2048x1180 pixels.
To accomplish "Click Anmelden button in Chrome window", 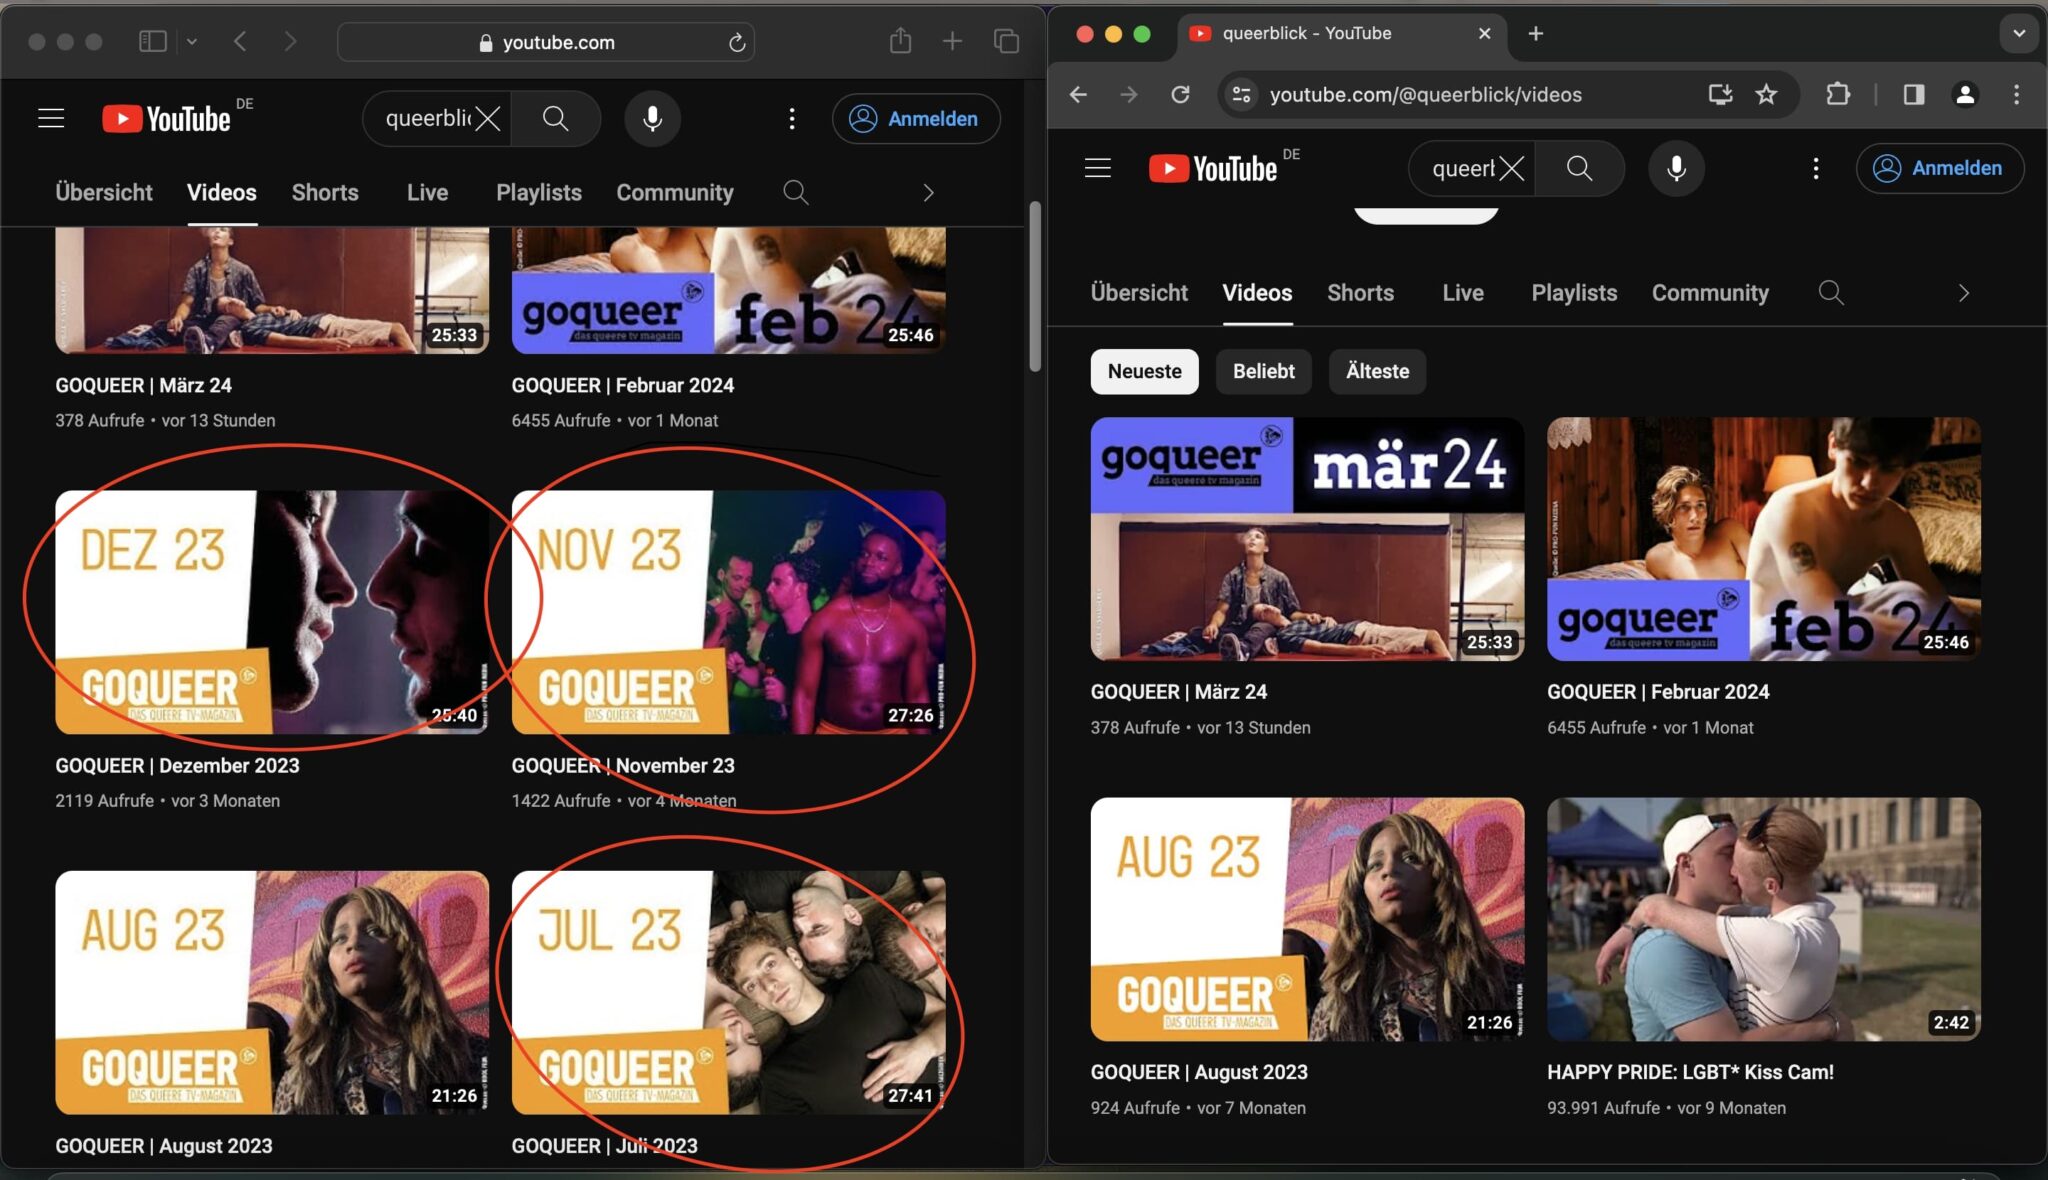I will point(1939,168).
